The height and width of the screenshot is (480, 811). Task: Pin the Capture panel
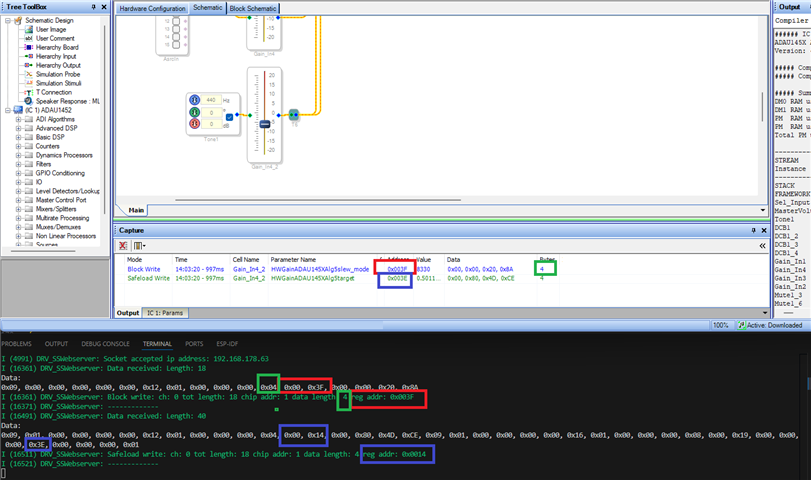click(x=754, y=231)
